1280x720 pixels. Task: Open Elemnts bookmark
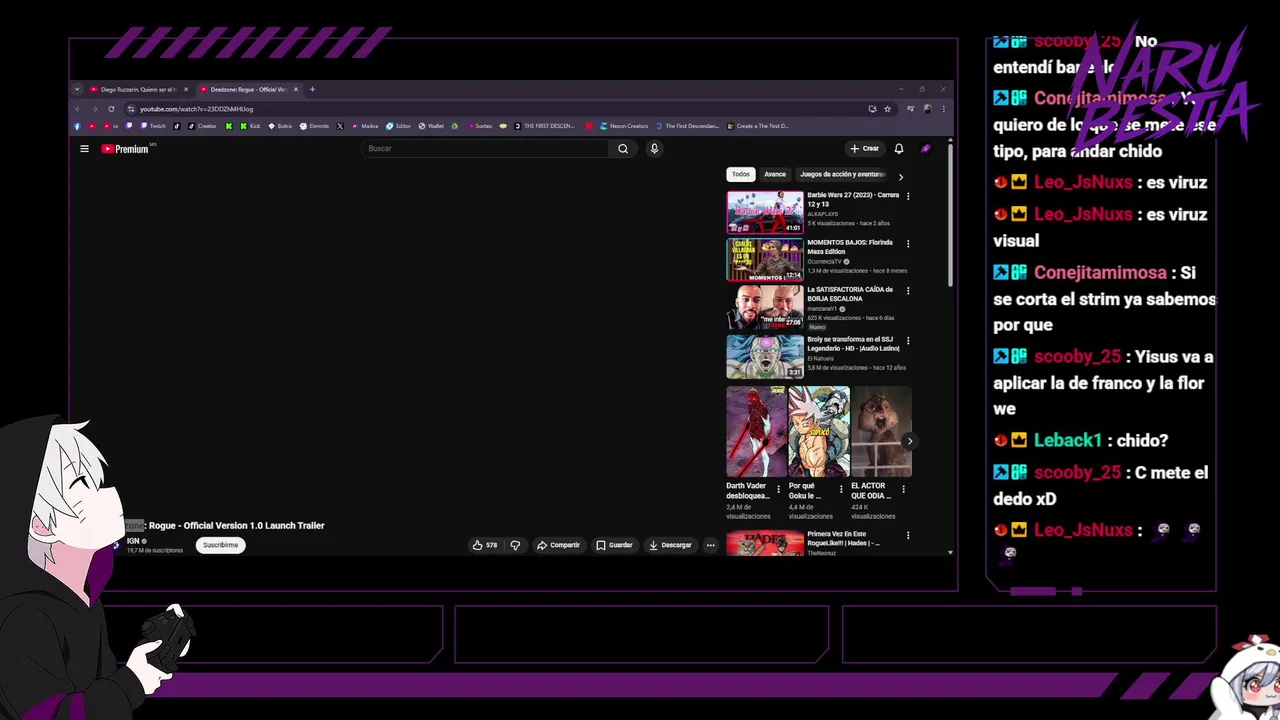pos(315,126)
